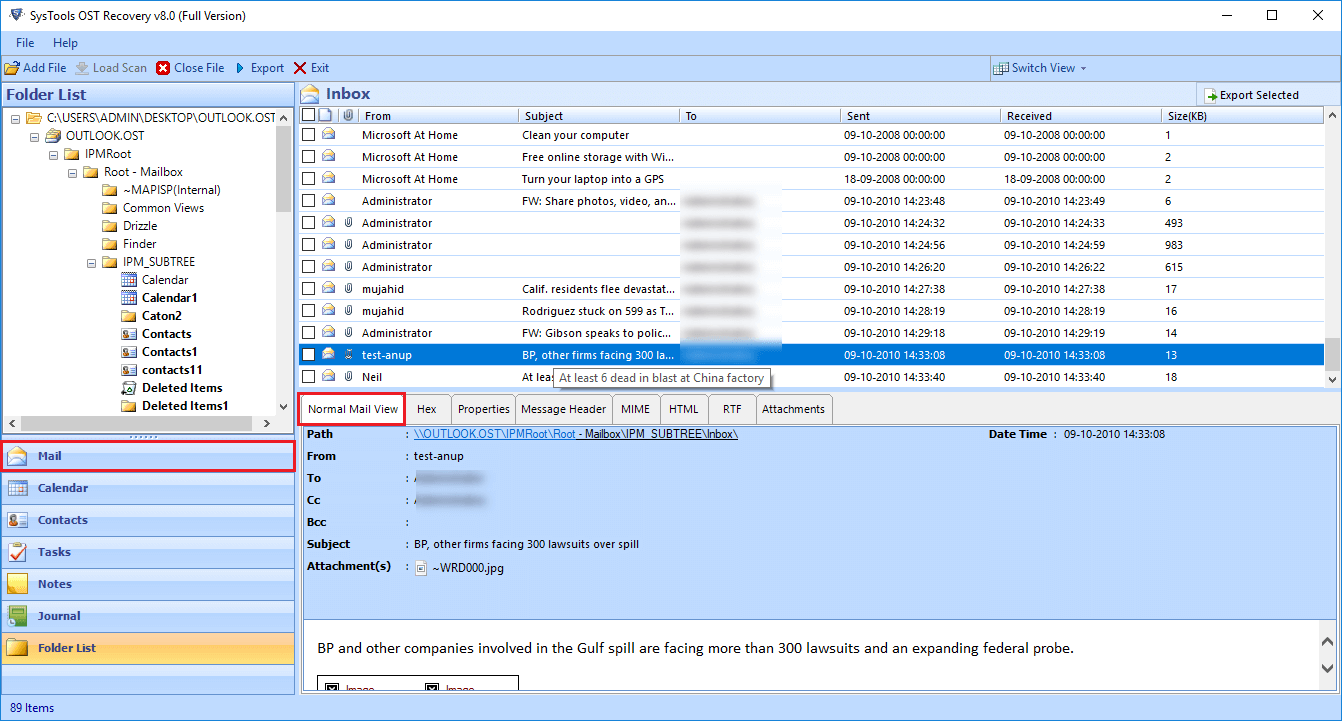Check the box for 'FW: Gibson speaks' email
The height and width of the screenshot is (721, 1342).
coord(309,333)
